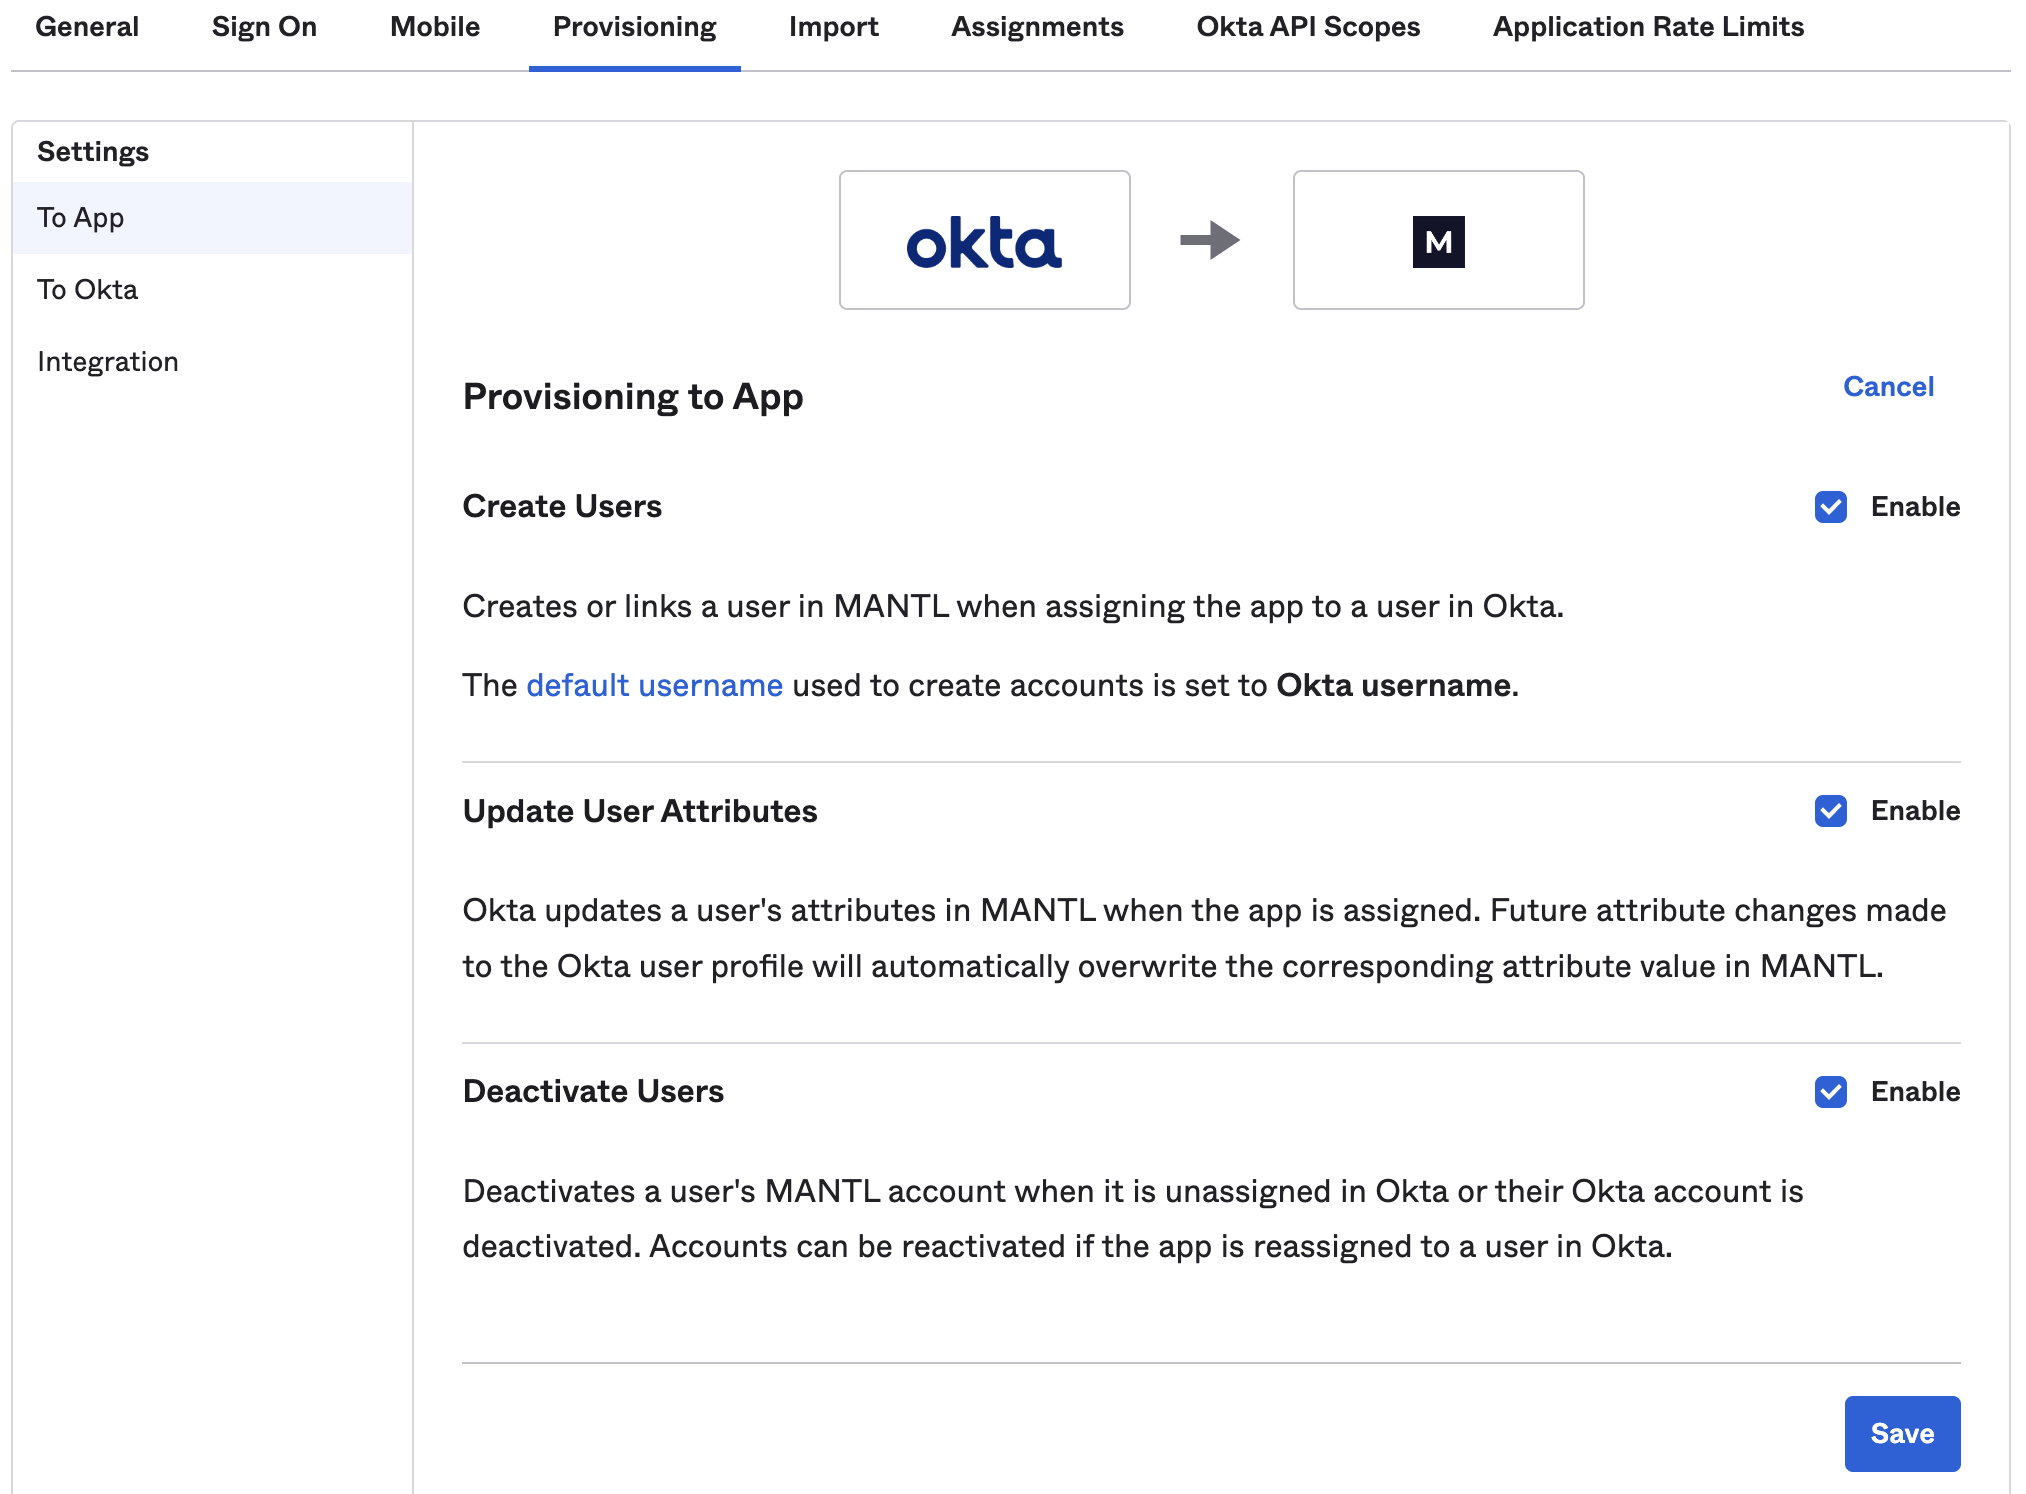The image size is (2026, 1494).
Task: Save the provisioning settings
Action: tap(1902, 1434)
